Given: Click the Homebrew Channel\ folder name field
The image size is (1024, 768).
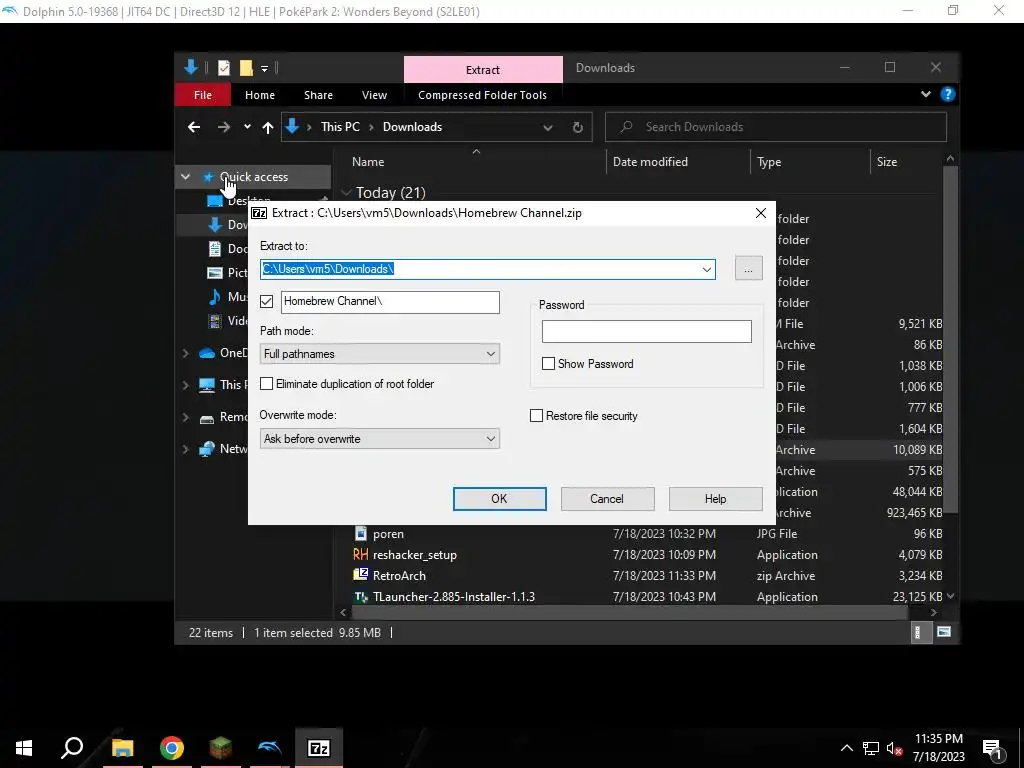Looking at the screenshot, I should pos(390,302).
